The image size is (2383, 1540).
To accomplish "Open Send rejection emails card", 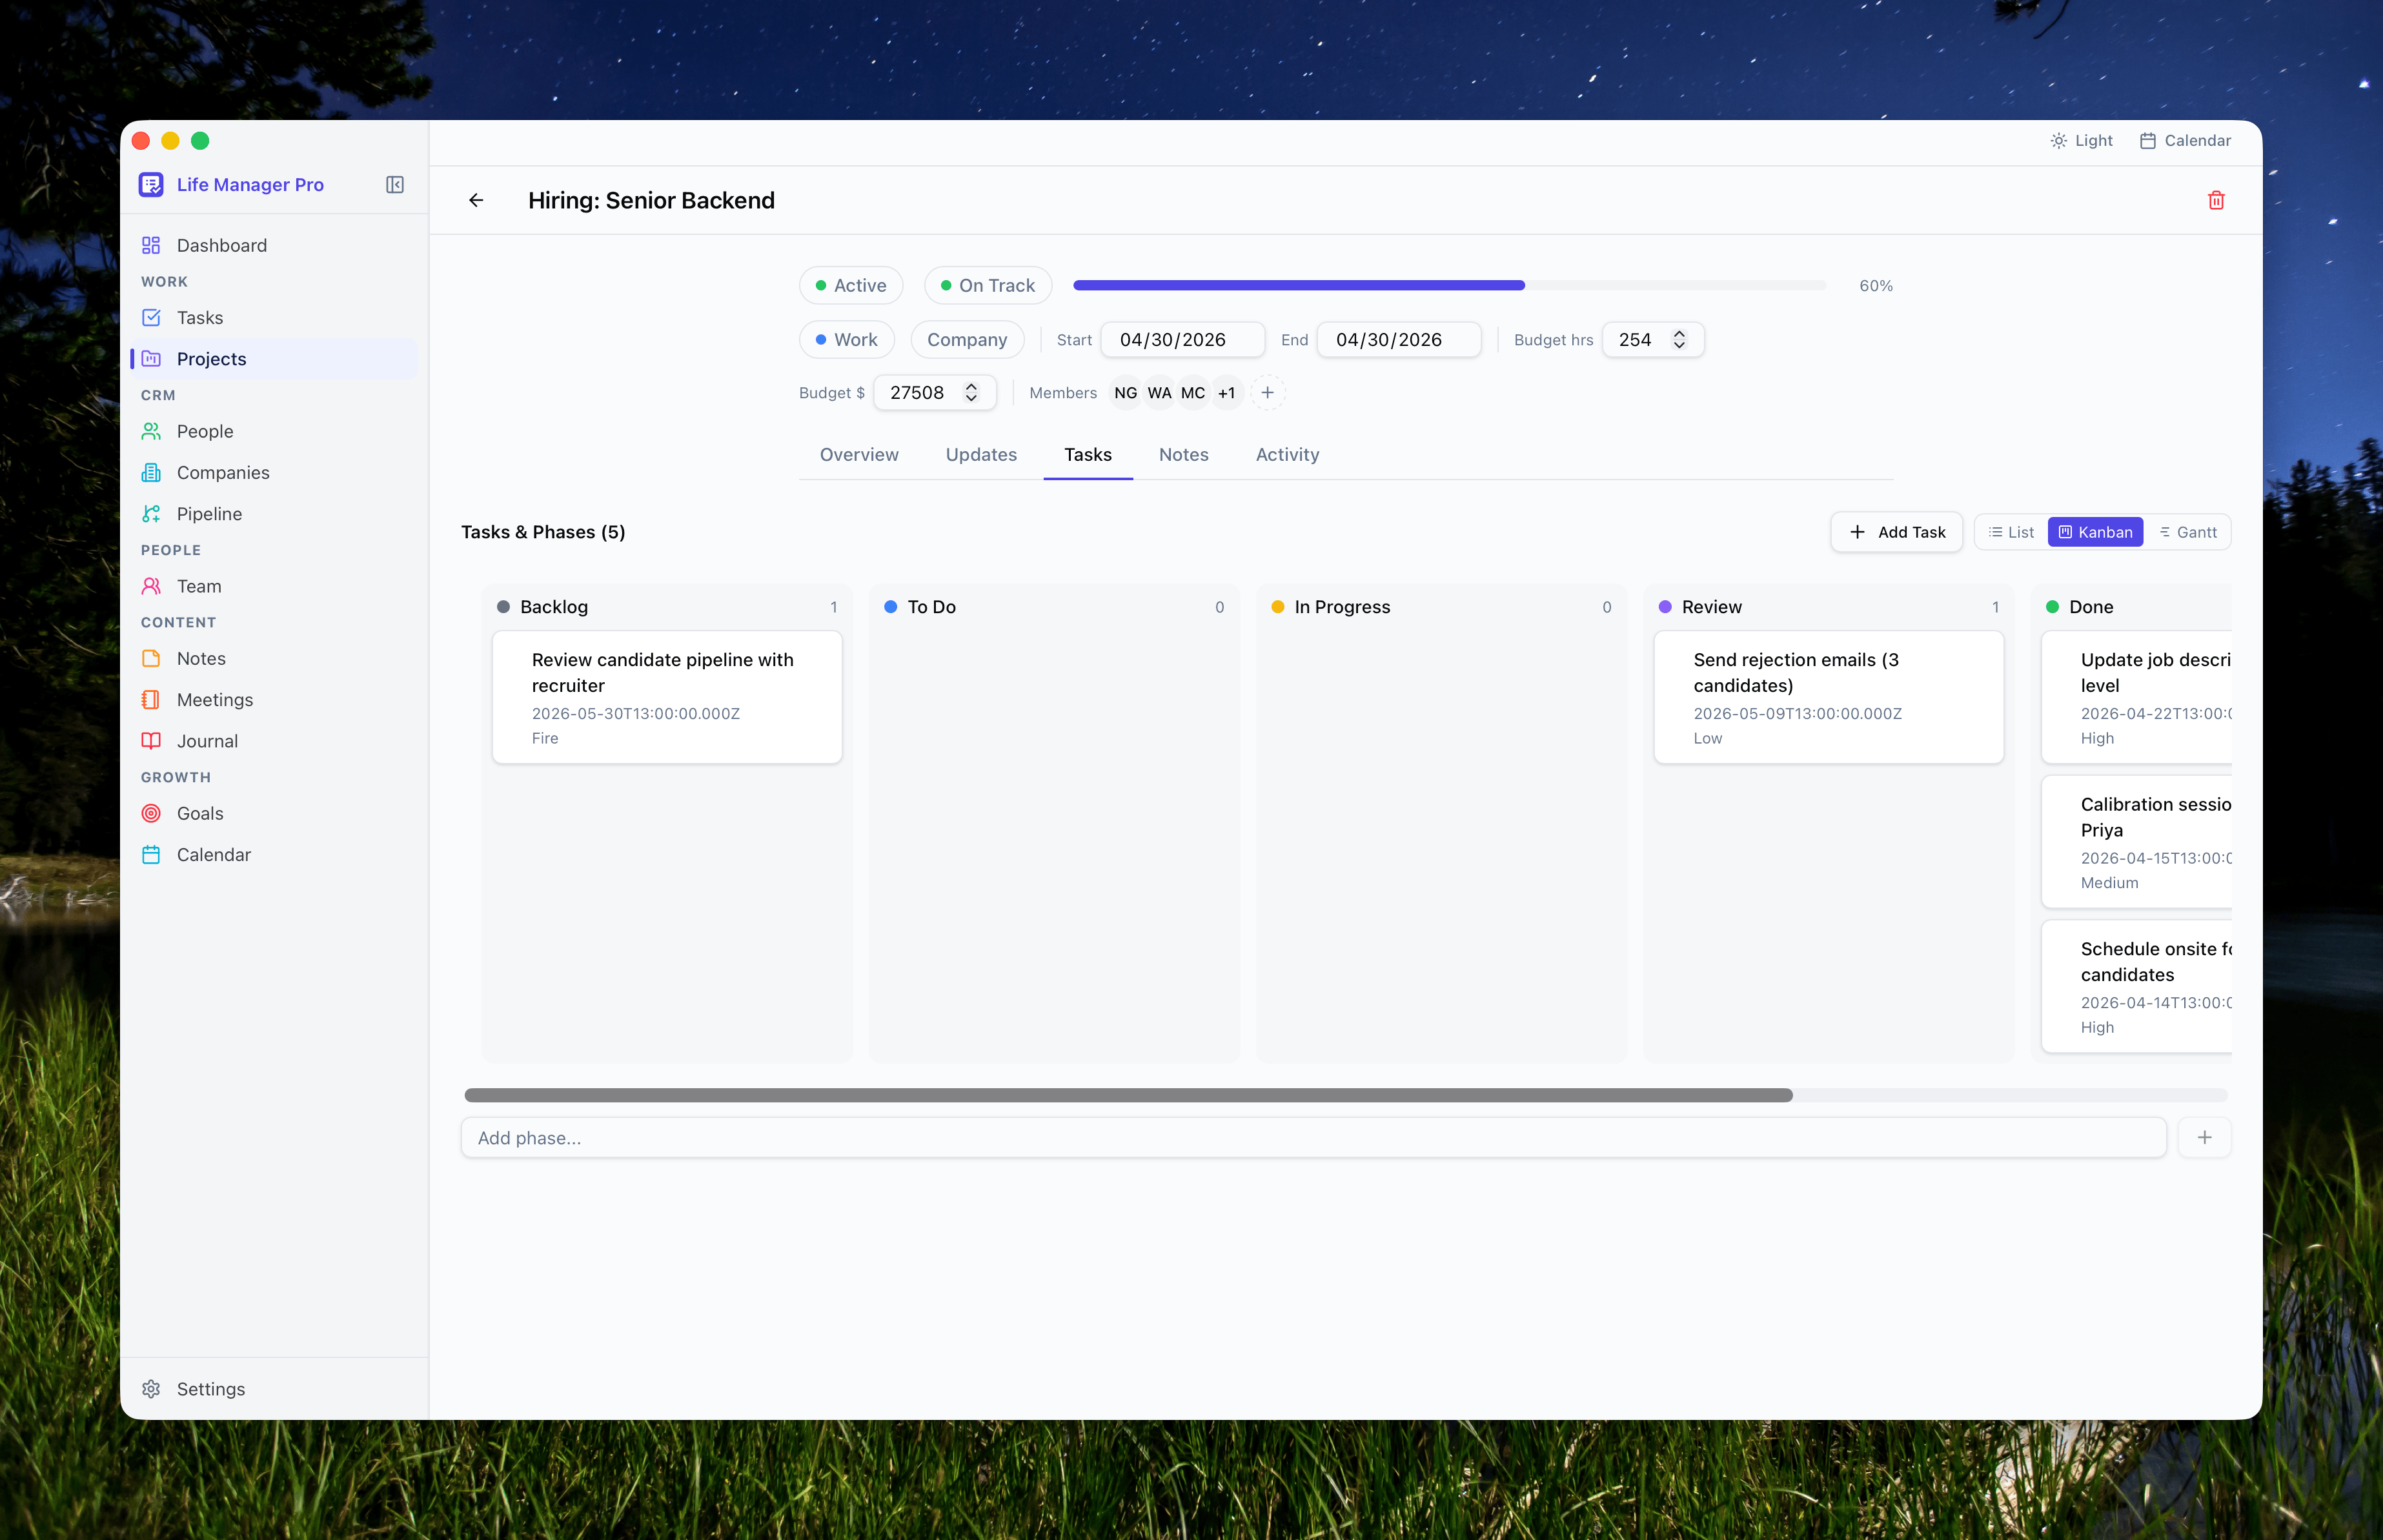I will point(1828,698).
